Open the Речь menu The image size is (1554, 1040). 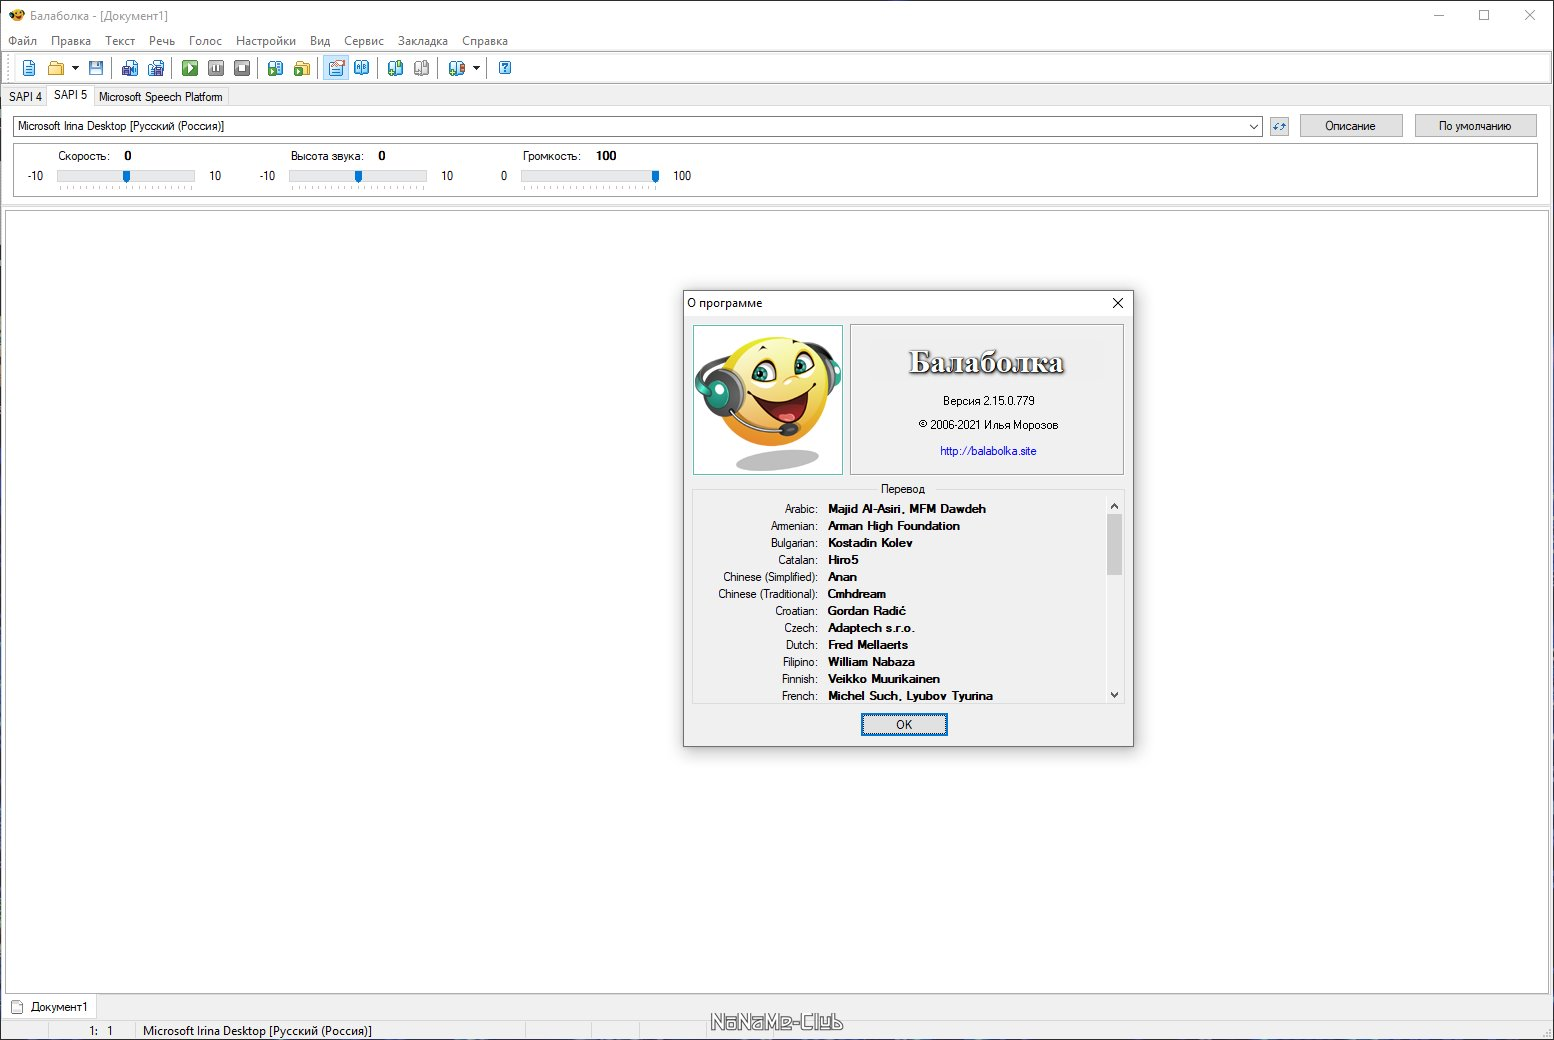click(x=162, y=41)
